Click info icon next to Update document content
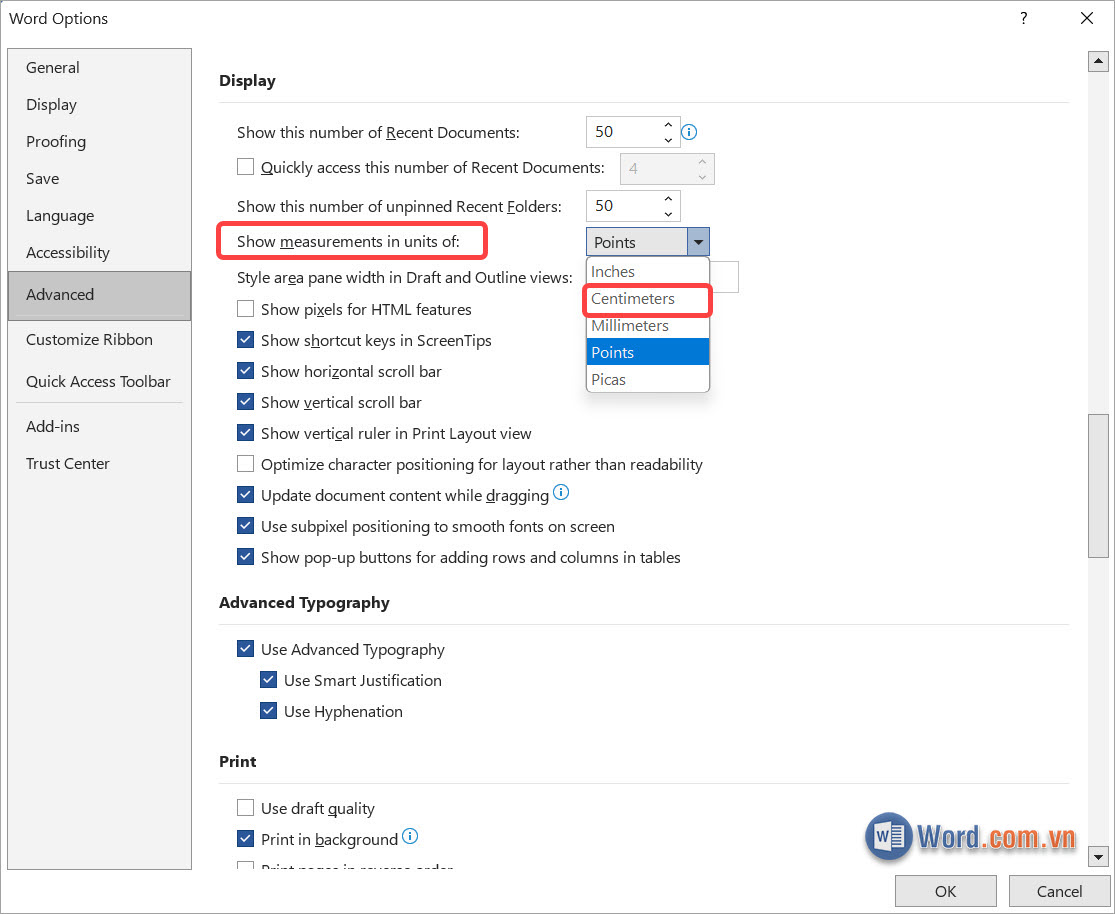The width and height of the screenshot is (1115, 914). click(561, 493)
